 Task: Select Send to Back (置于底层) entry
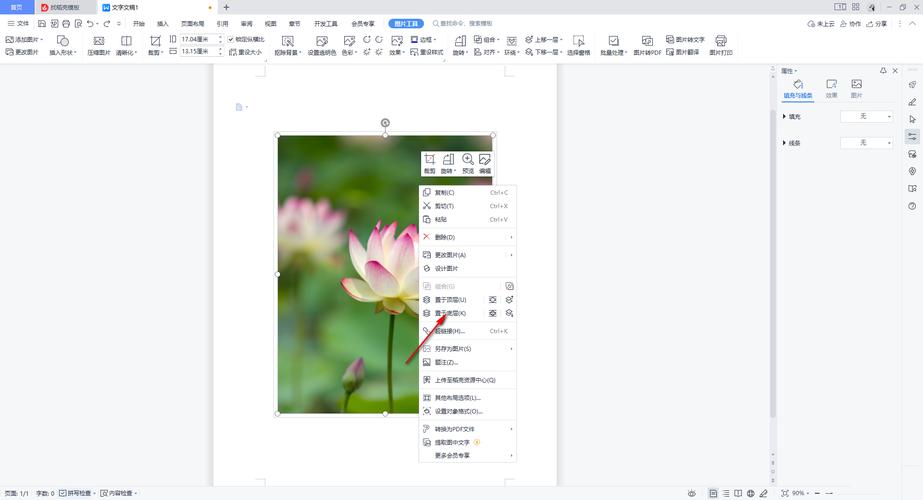point(451,313)
